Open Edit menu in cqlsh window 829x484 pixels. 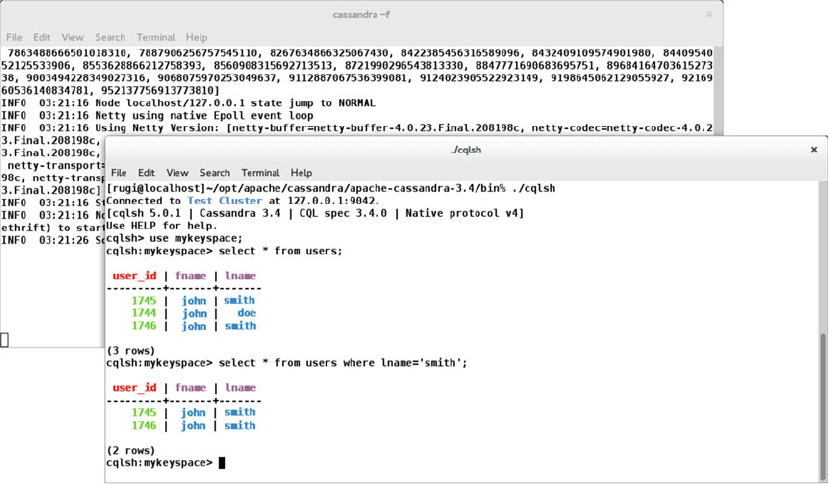click(x=146, y=173)
